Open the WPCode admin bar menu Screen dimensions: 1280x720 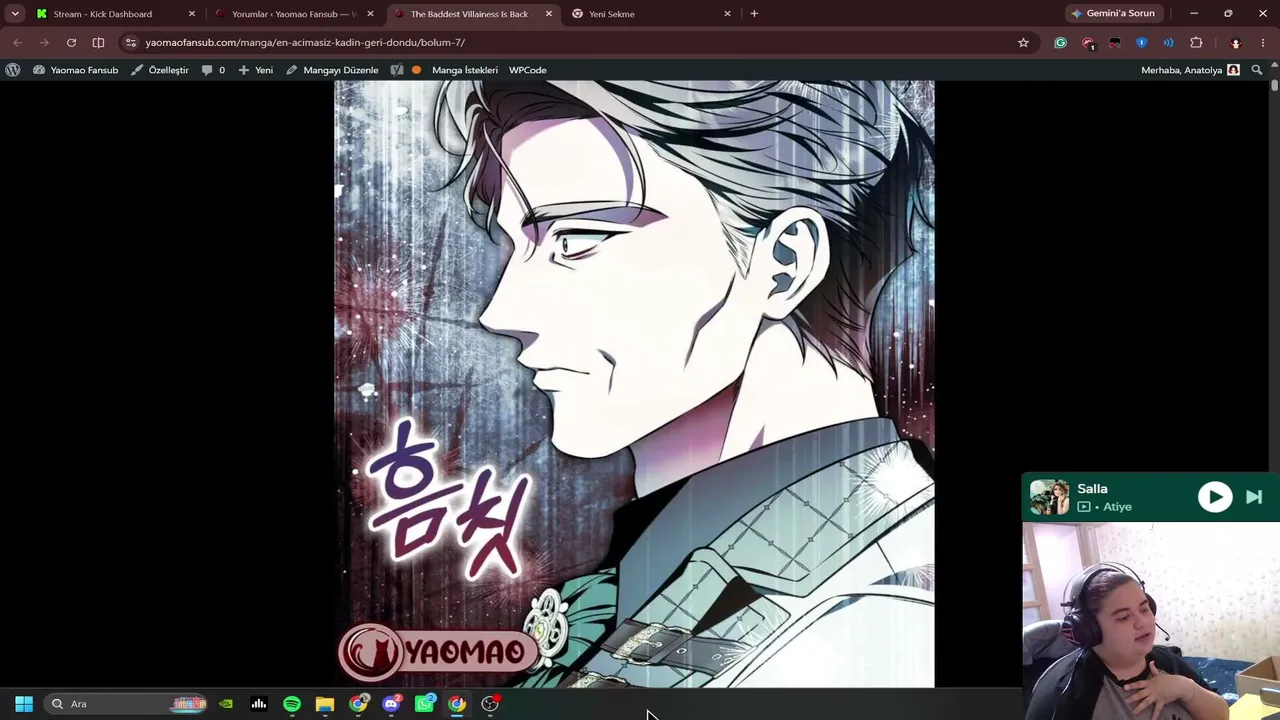pos(528,70)
